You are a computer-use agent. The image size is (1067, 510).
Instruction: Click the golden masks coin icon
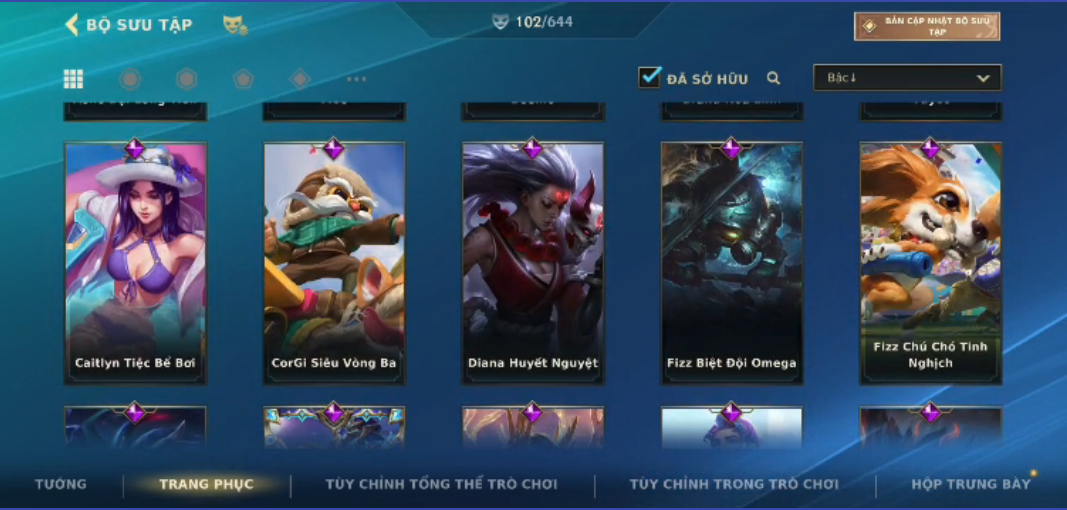(x=235, y=25)
